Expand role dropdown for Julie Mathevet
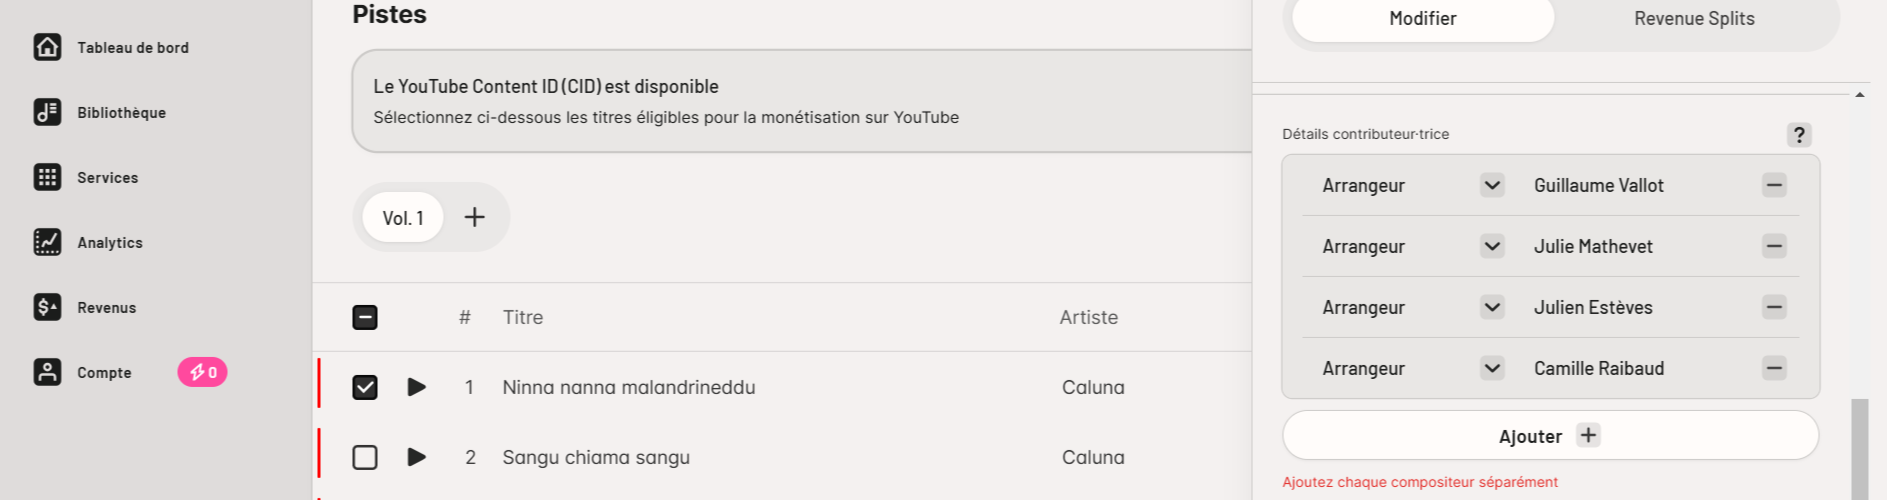Screen dimensions: 1887x500 click(x=1492, y=246)
